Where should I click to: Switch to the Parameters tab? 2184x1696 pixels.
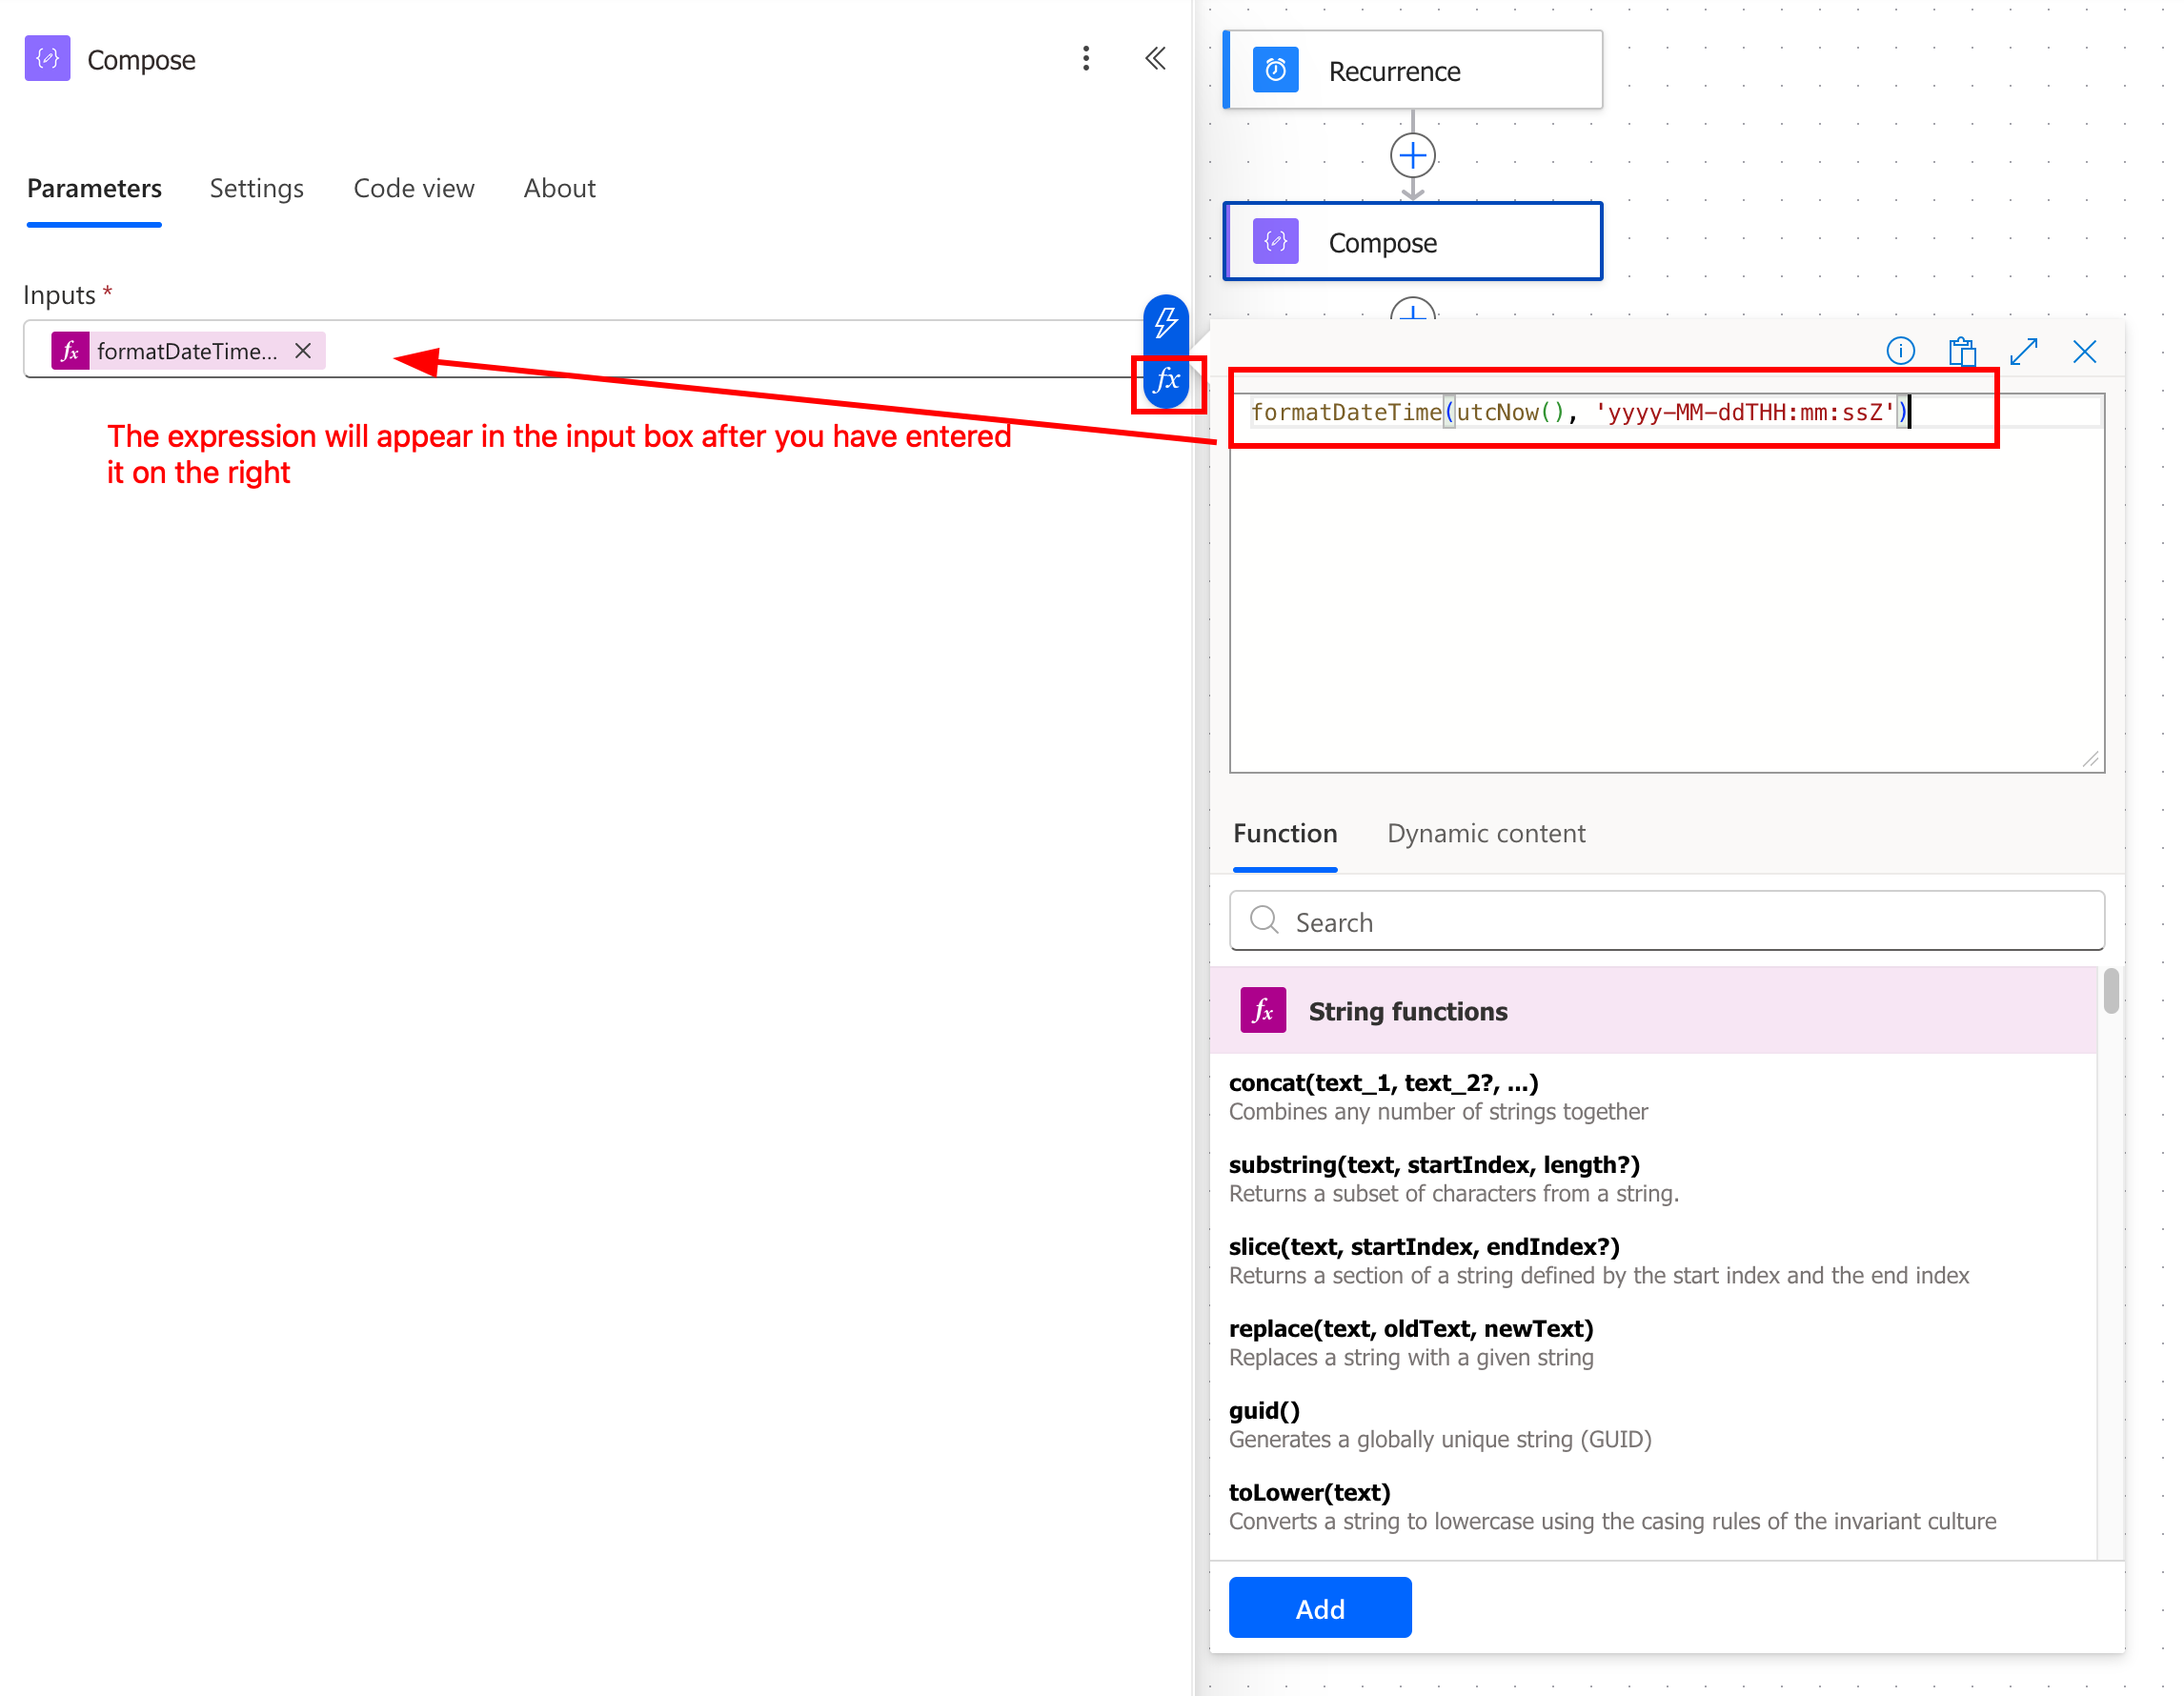pos(94,188)
